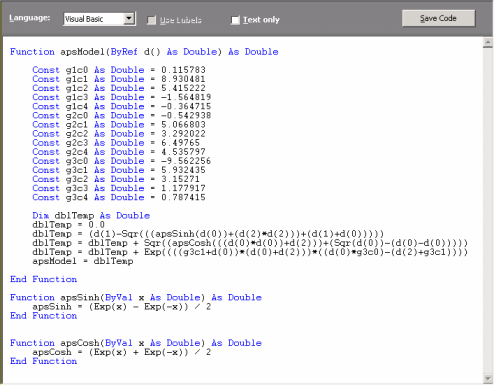This screenshot has width=494, height=385.
Task: Click the g3c2 constant value 3.15271
Action: click(181, 179)
